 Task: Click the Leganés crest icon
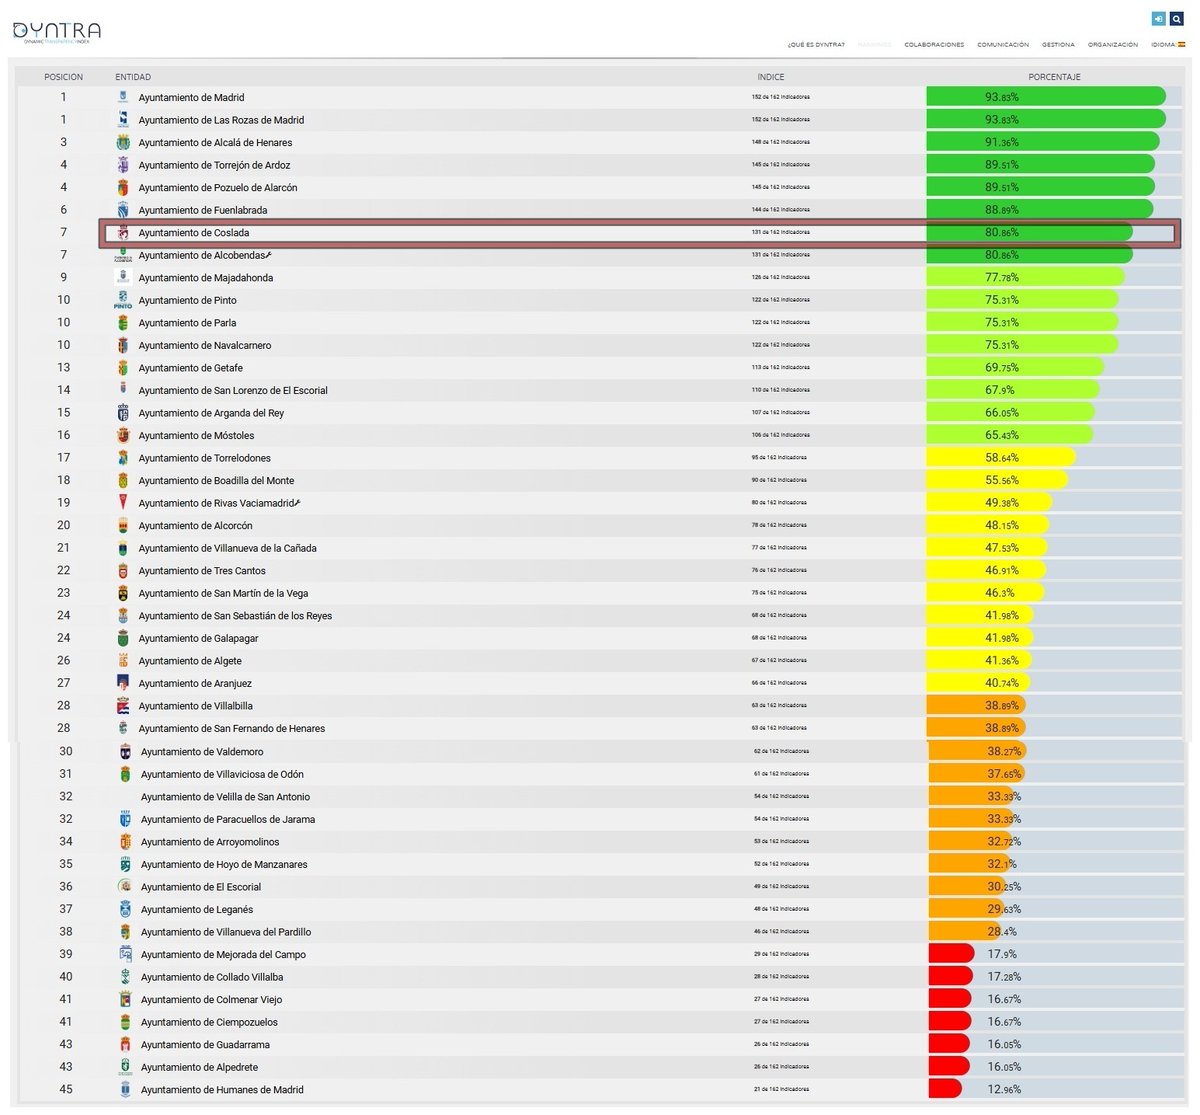[x=125, y=909]
